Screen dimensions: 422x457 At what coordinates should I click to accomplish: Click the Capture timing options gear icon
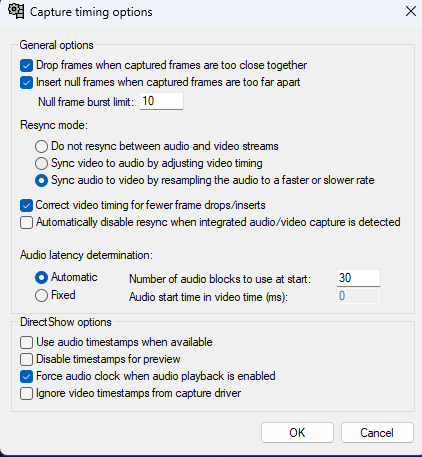coord(16,11)
